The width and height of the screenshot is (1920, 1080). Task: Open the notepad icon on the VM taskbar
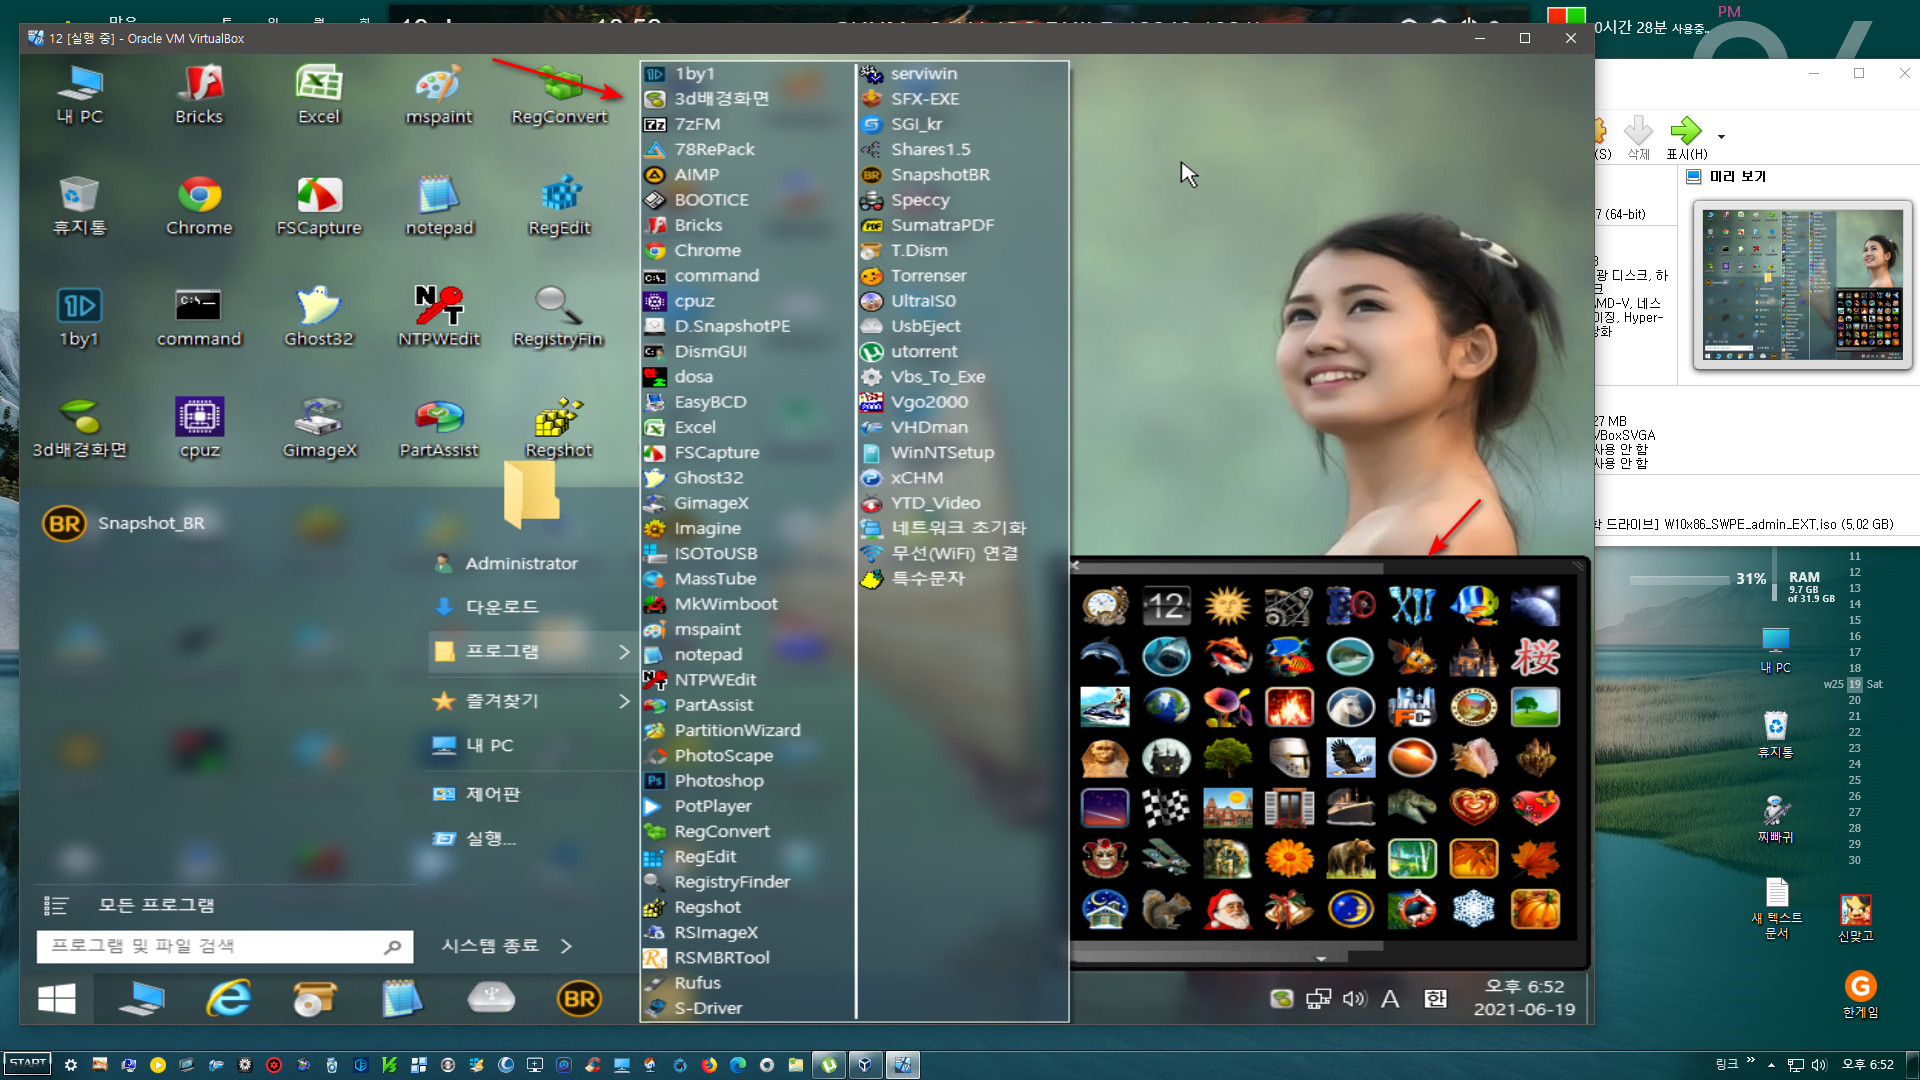[402, 998]
